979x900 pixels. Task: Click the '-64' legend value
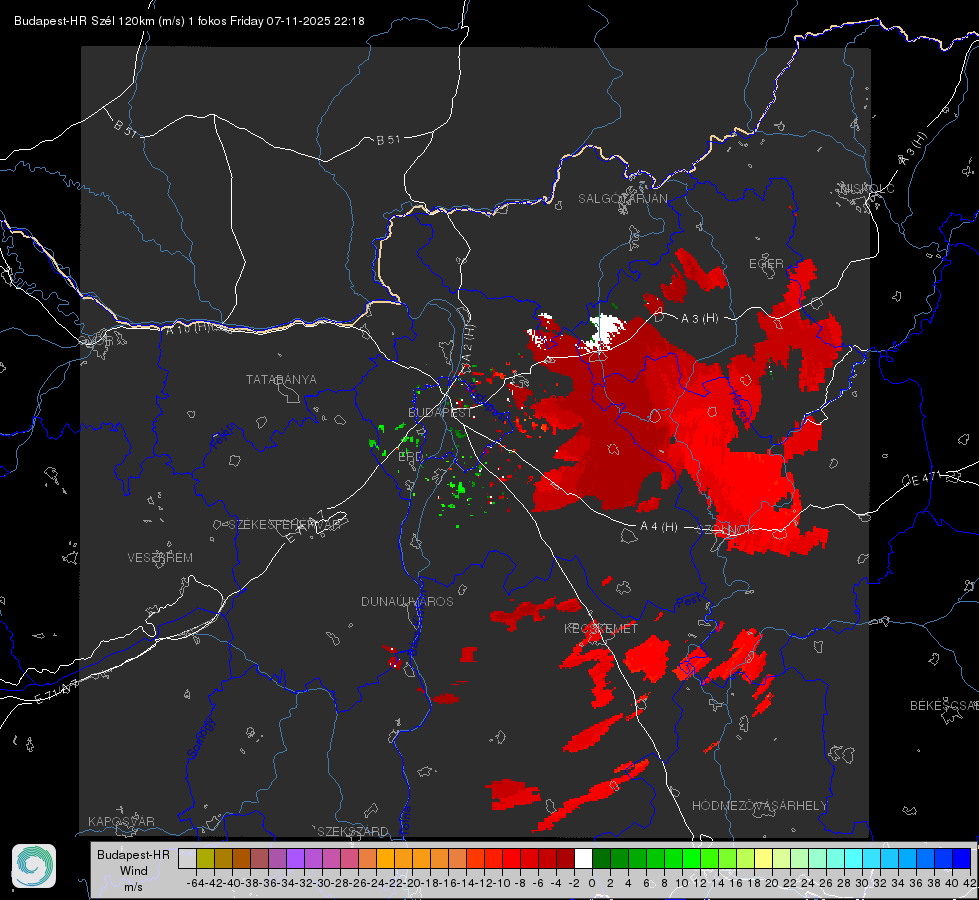195,883
